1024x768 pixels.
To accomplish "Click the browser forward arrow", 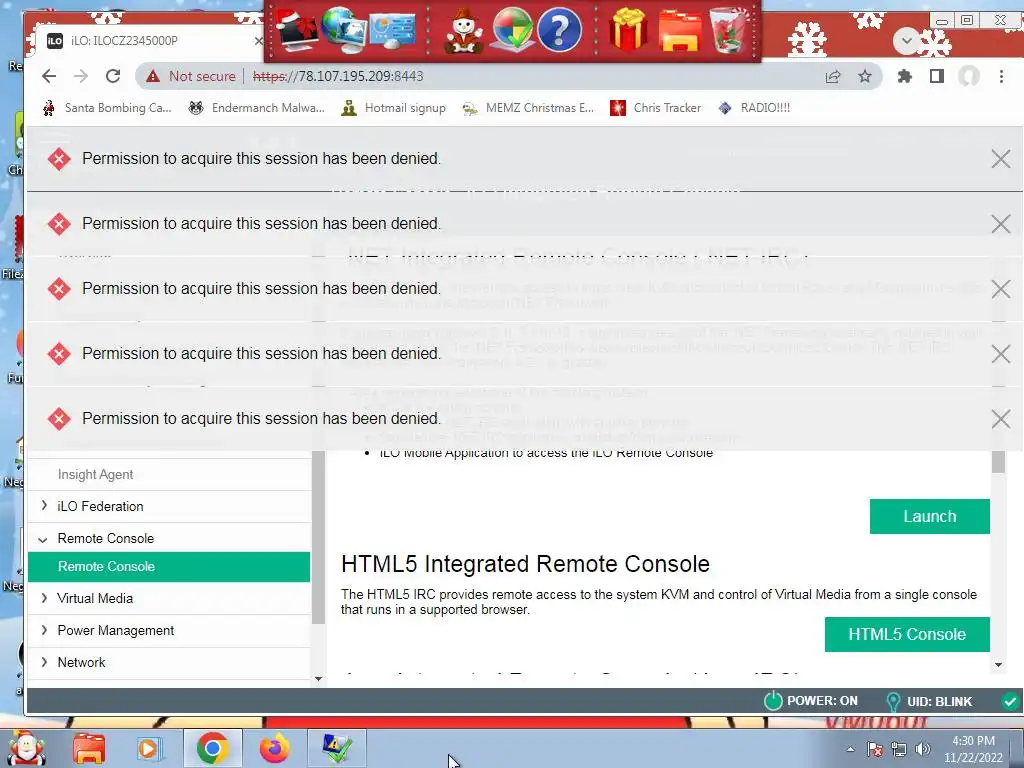I will (x=81, y=76).
